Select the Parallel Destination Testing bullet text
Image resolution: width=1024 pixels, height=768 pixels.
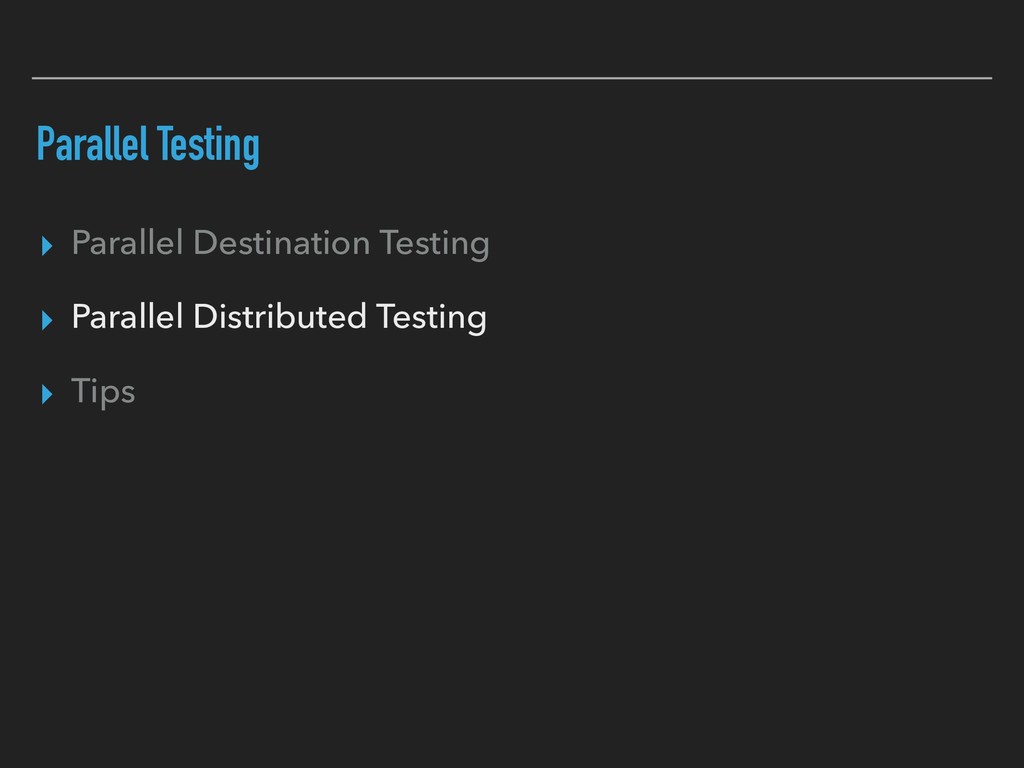280,244
